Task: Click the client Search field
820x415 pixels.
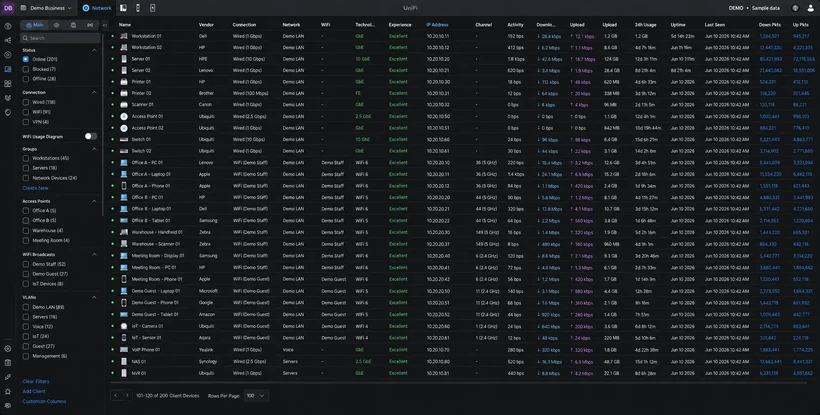Action: (x=60, y=38)
